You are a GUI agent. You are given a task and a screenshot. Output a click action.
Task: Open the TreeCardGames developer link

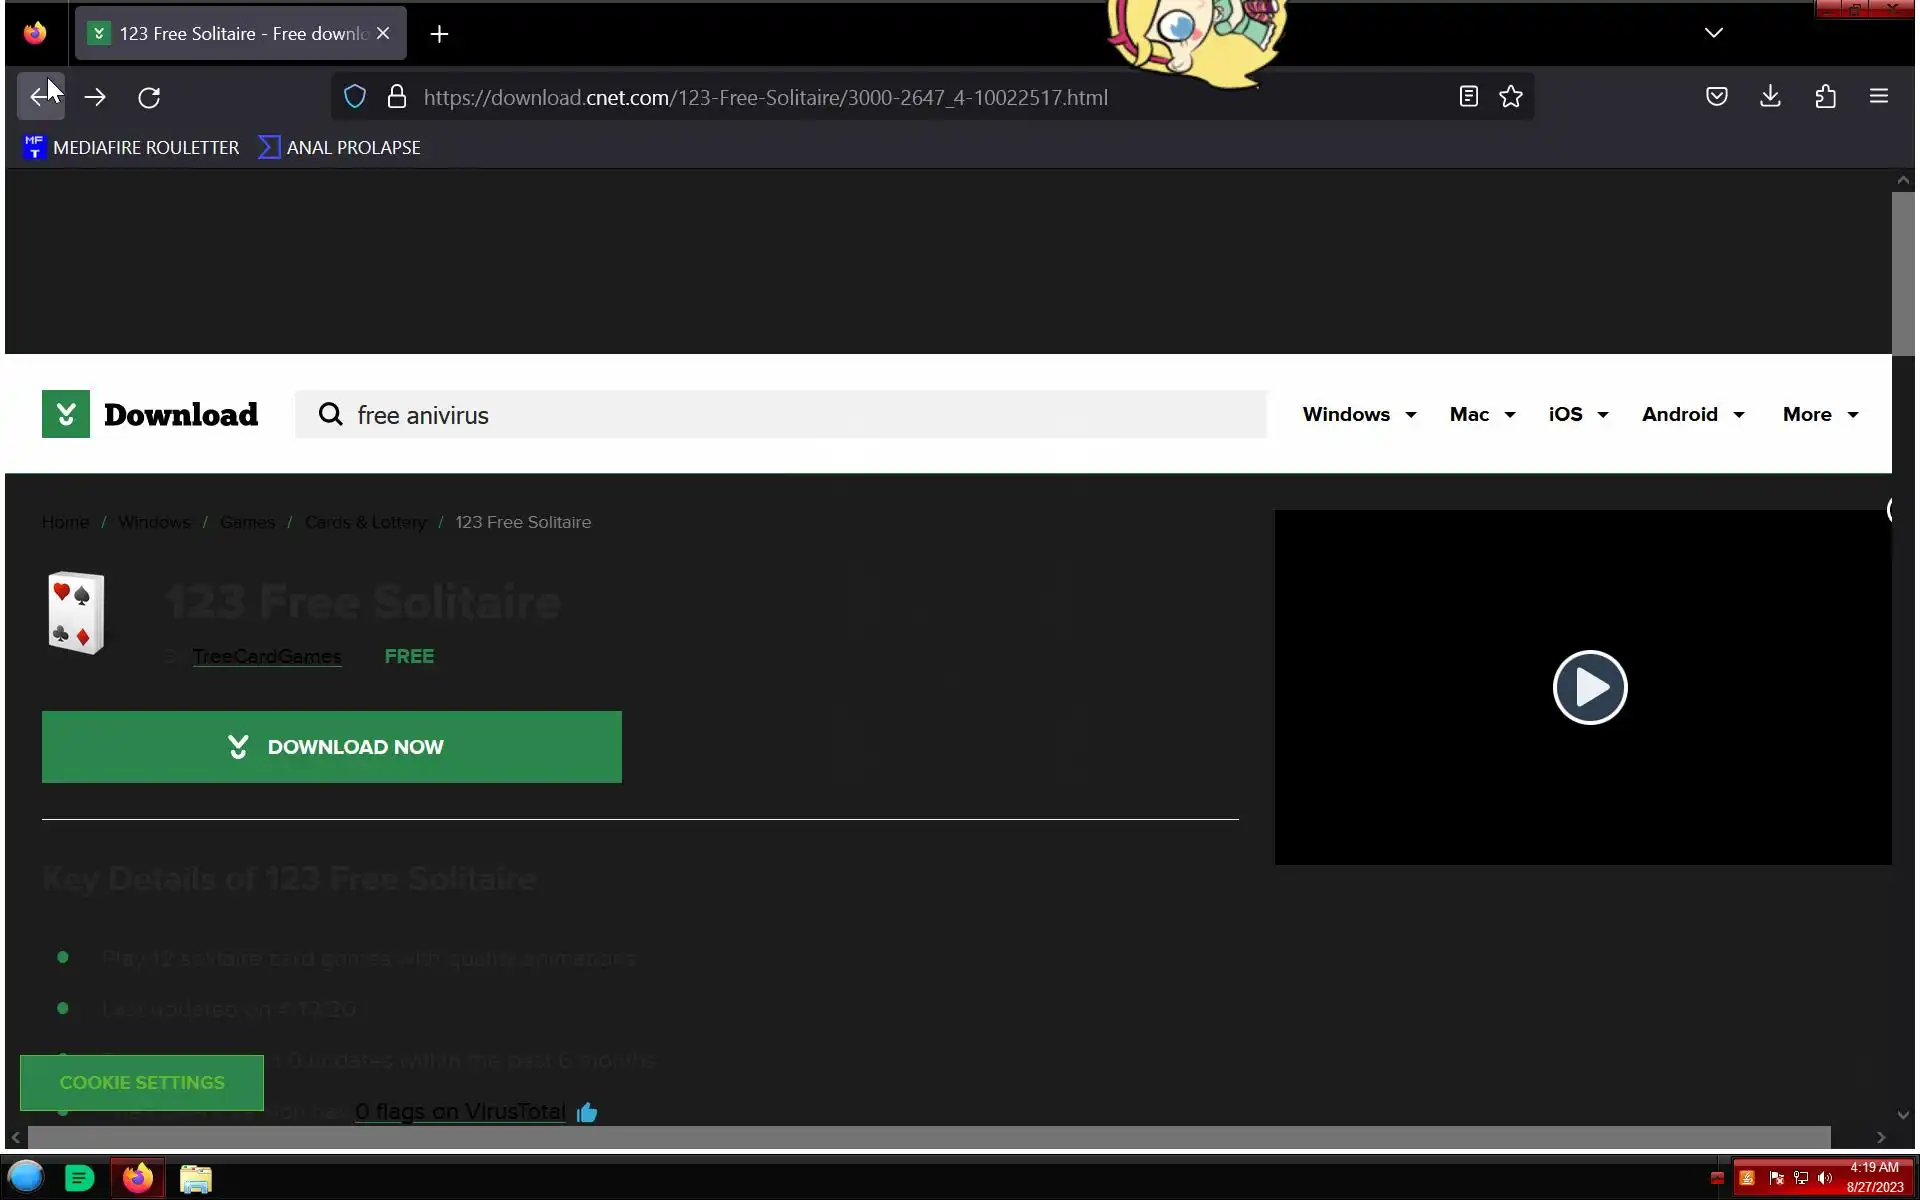tap(267, 657)
